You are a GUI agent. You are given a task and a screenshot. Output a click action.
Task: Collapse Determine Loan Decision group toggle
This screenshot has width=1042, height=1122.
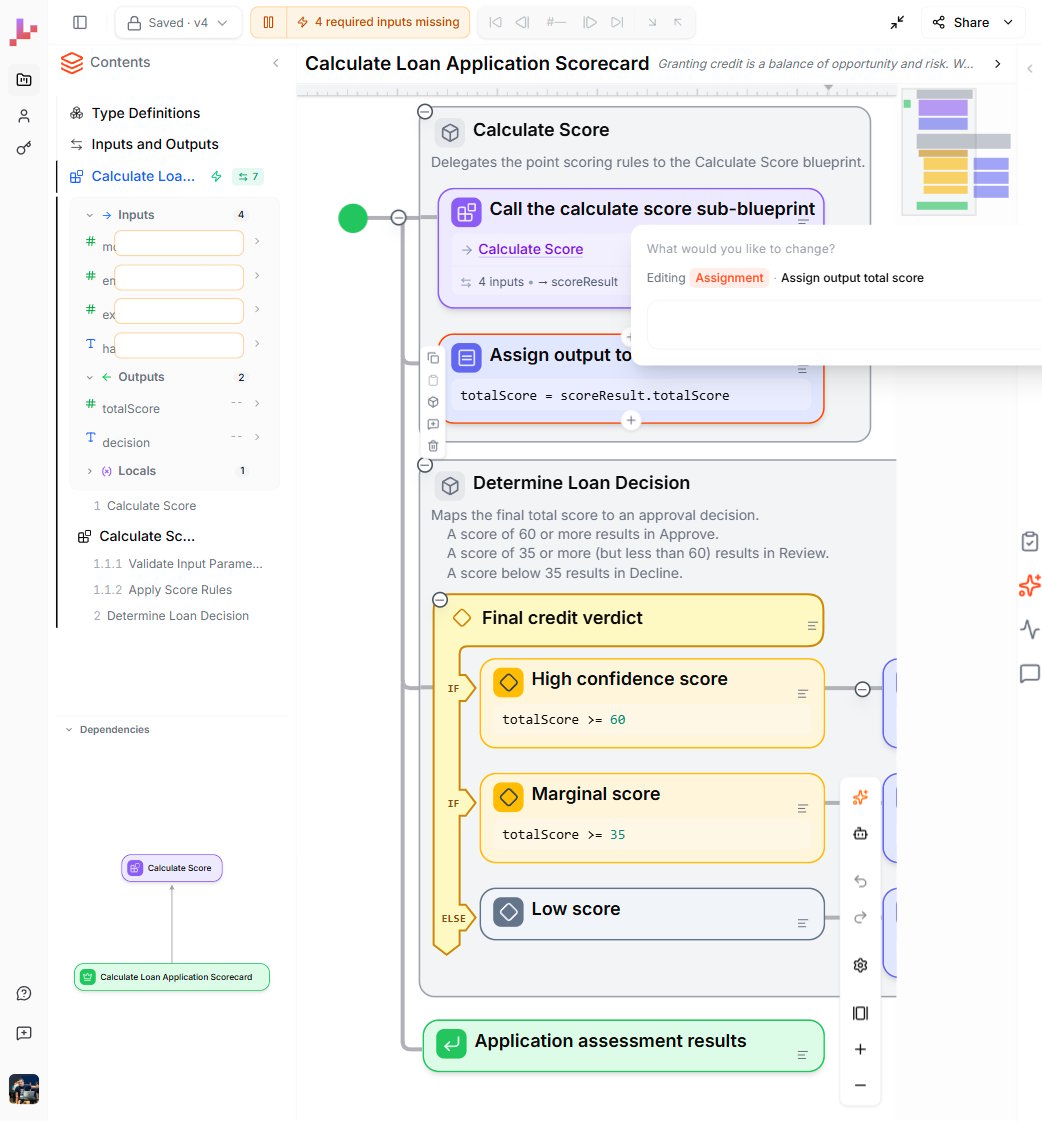(425, 465)
